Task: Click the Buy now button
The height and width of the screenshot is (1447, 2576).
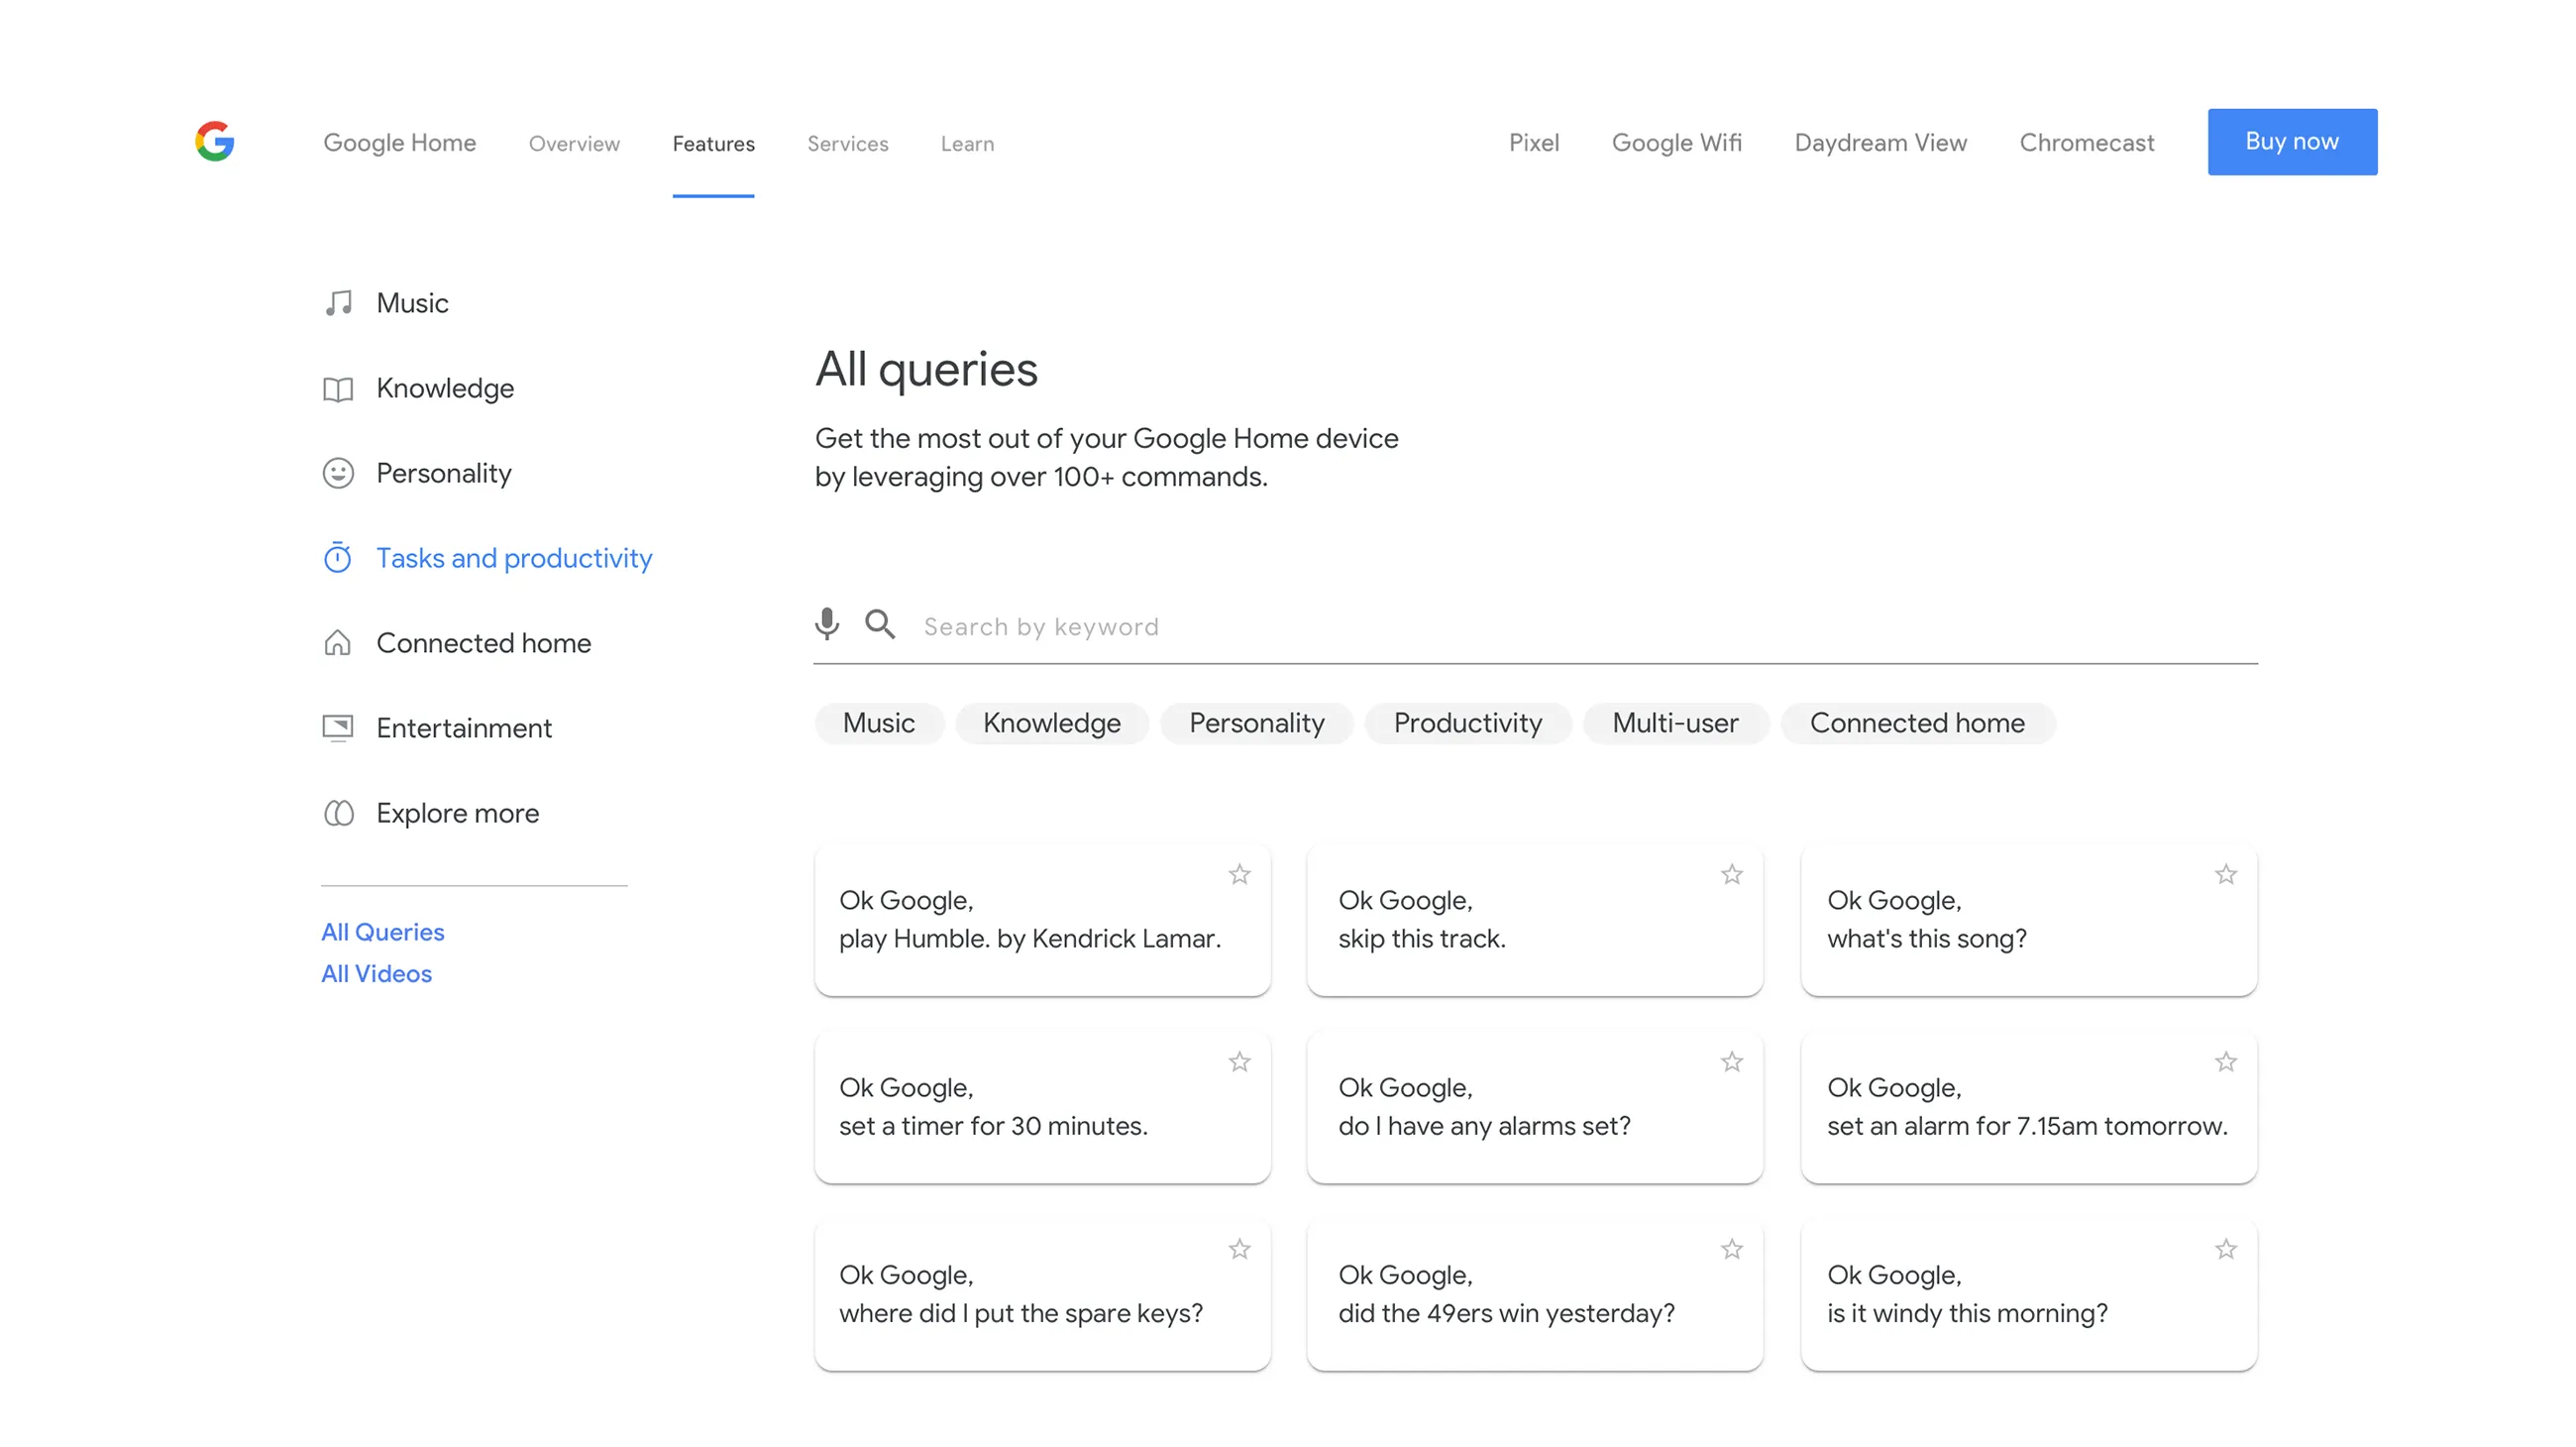Action: [x=2292, y=142]
